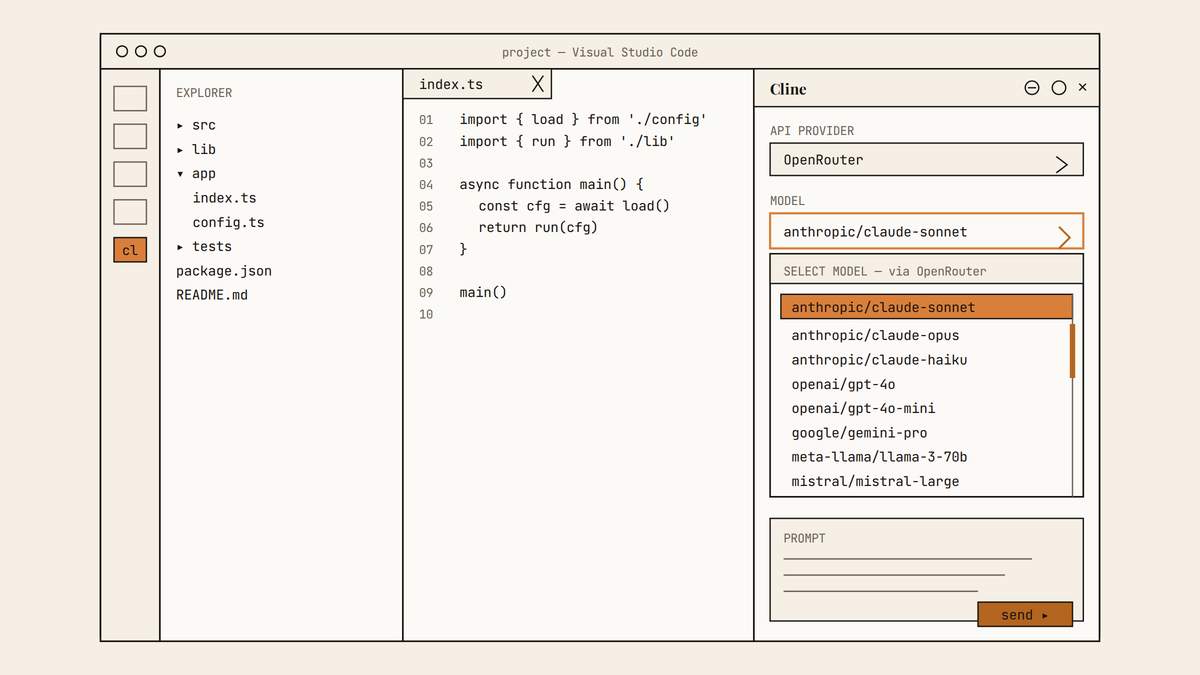The width and height of the screenshot is (1200, 675).
Task: Focus the Prompt input area
Action: pos(926,570)
